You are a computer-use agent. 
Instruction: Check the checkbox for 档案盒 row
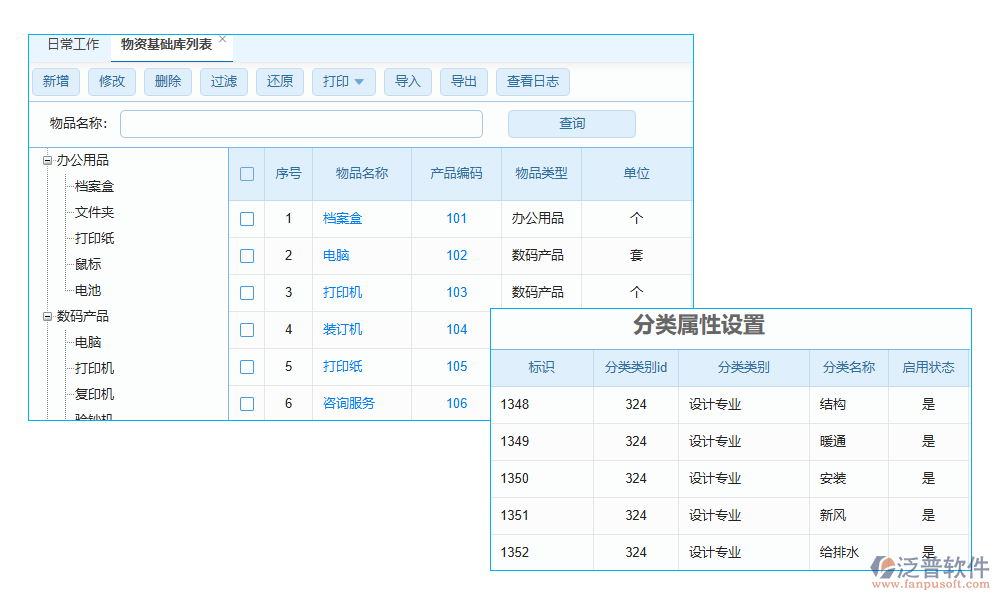coord(247,218)
